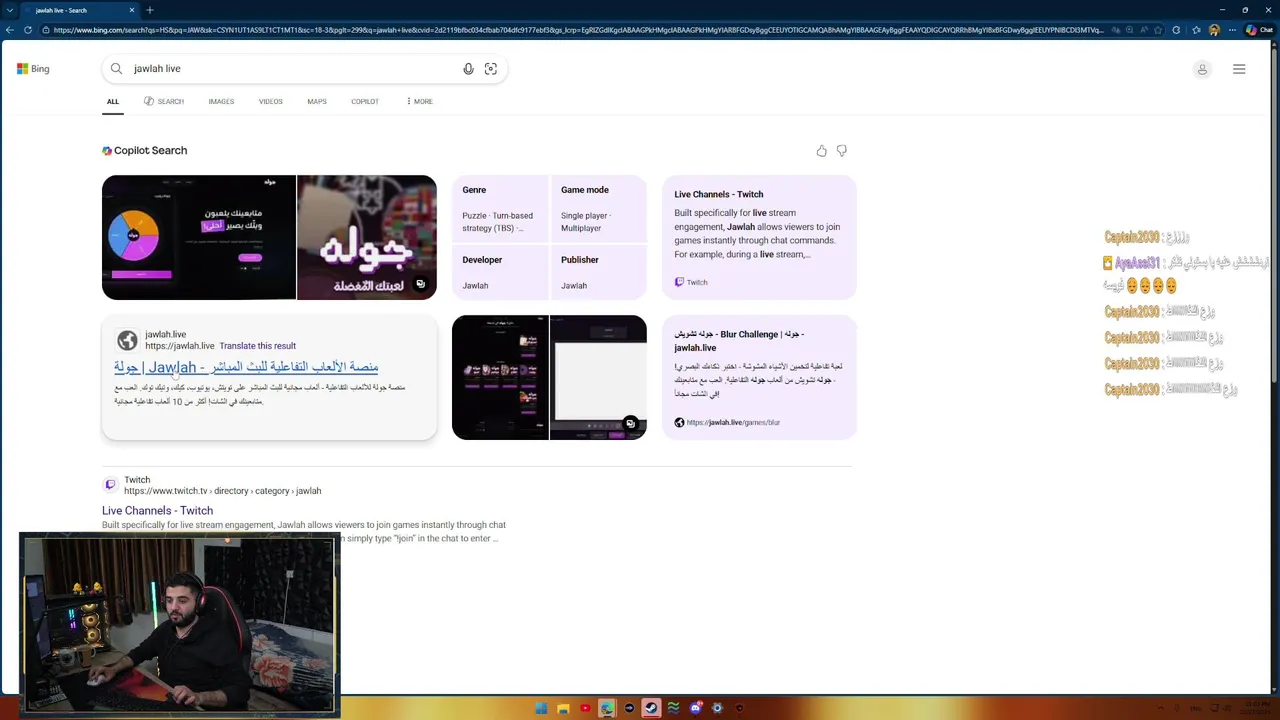This screenshot has width=1280, height=720.
Task: Click the browser address bar URL
Action: pyautogui.click(x=578, y=30)
